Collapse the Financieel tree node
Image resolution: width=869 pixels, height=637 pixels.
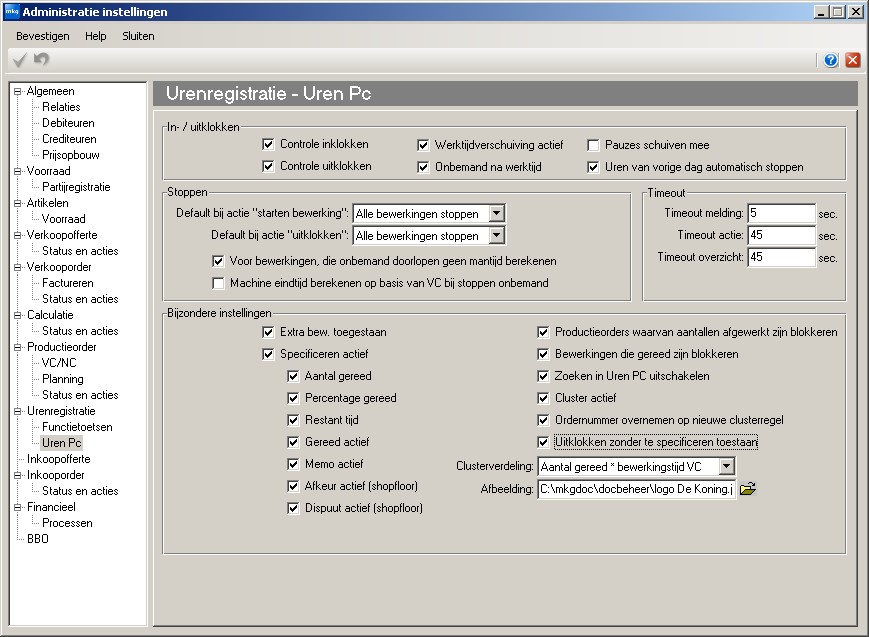click(x=18, y=507)
